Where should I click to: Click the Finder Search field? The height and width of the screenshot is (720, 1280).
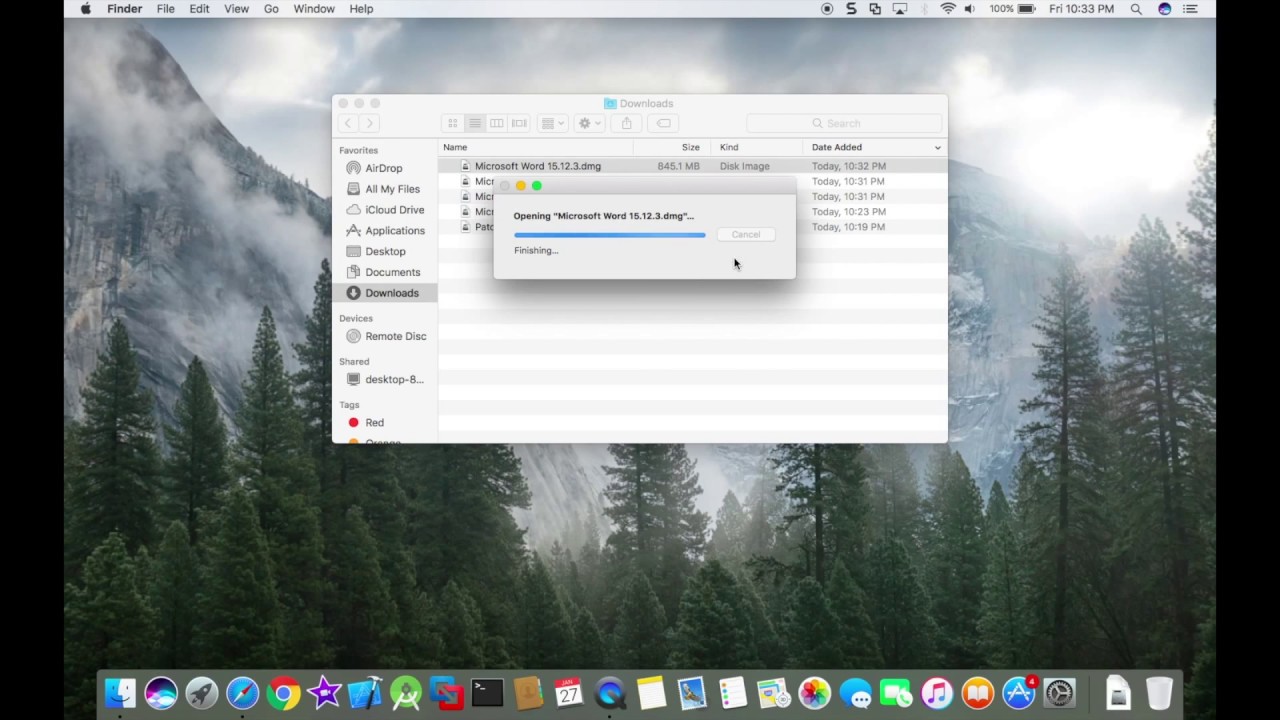[x=844, y=123]
